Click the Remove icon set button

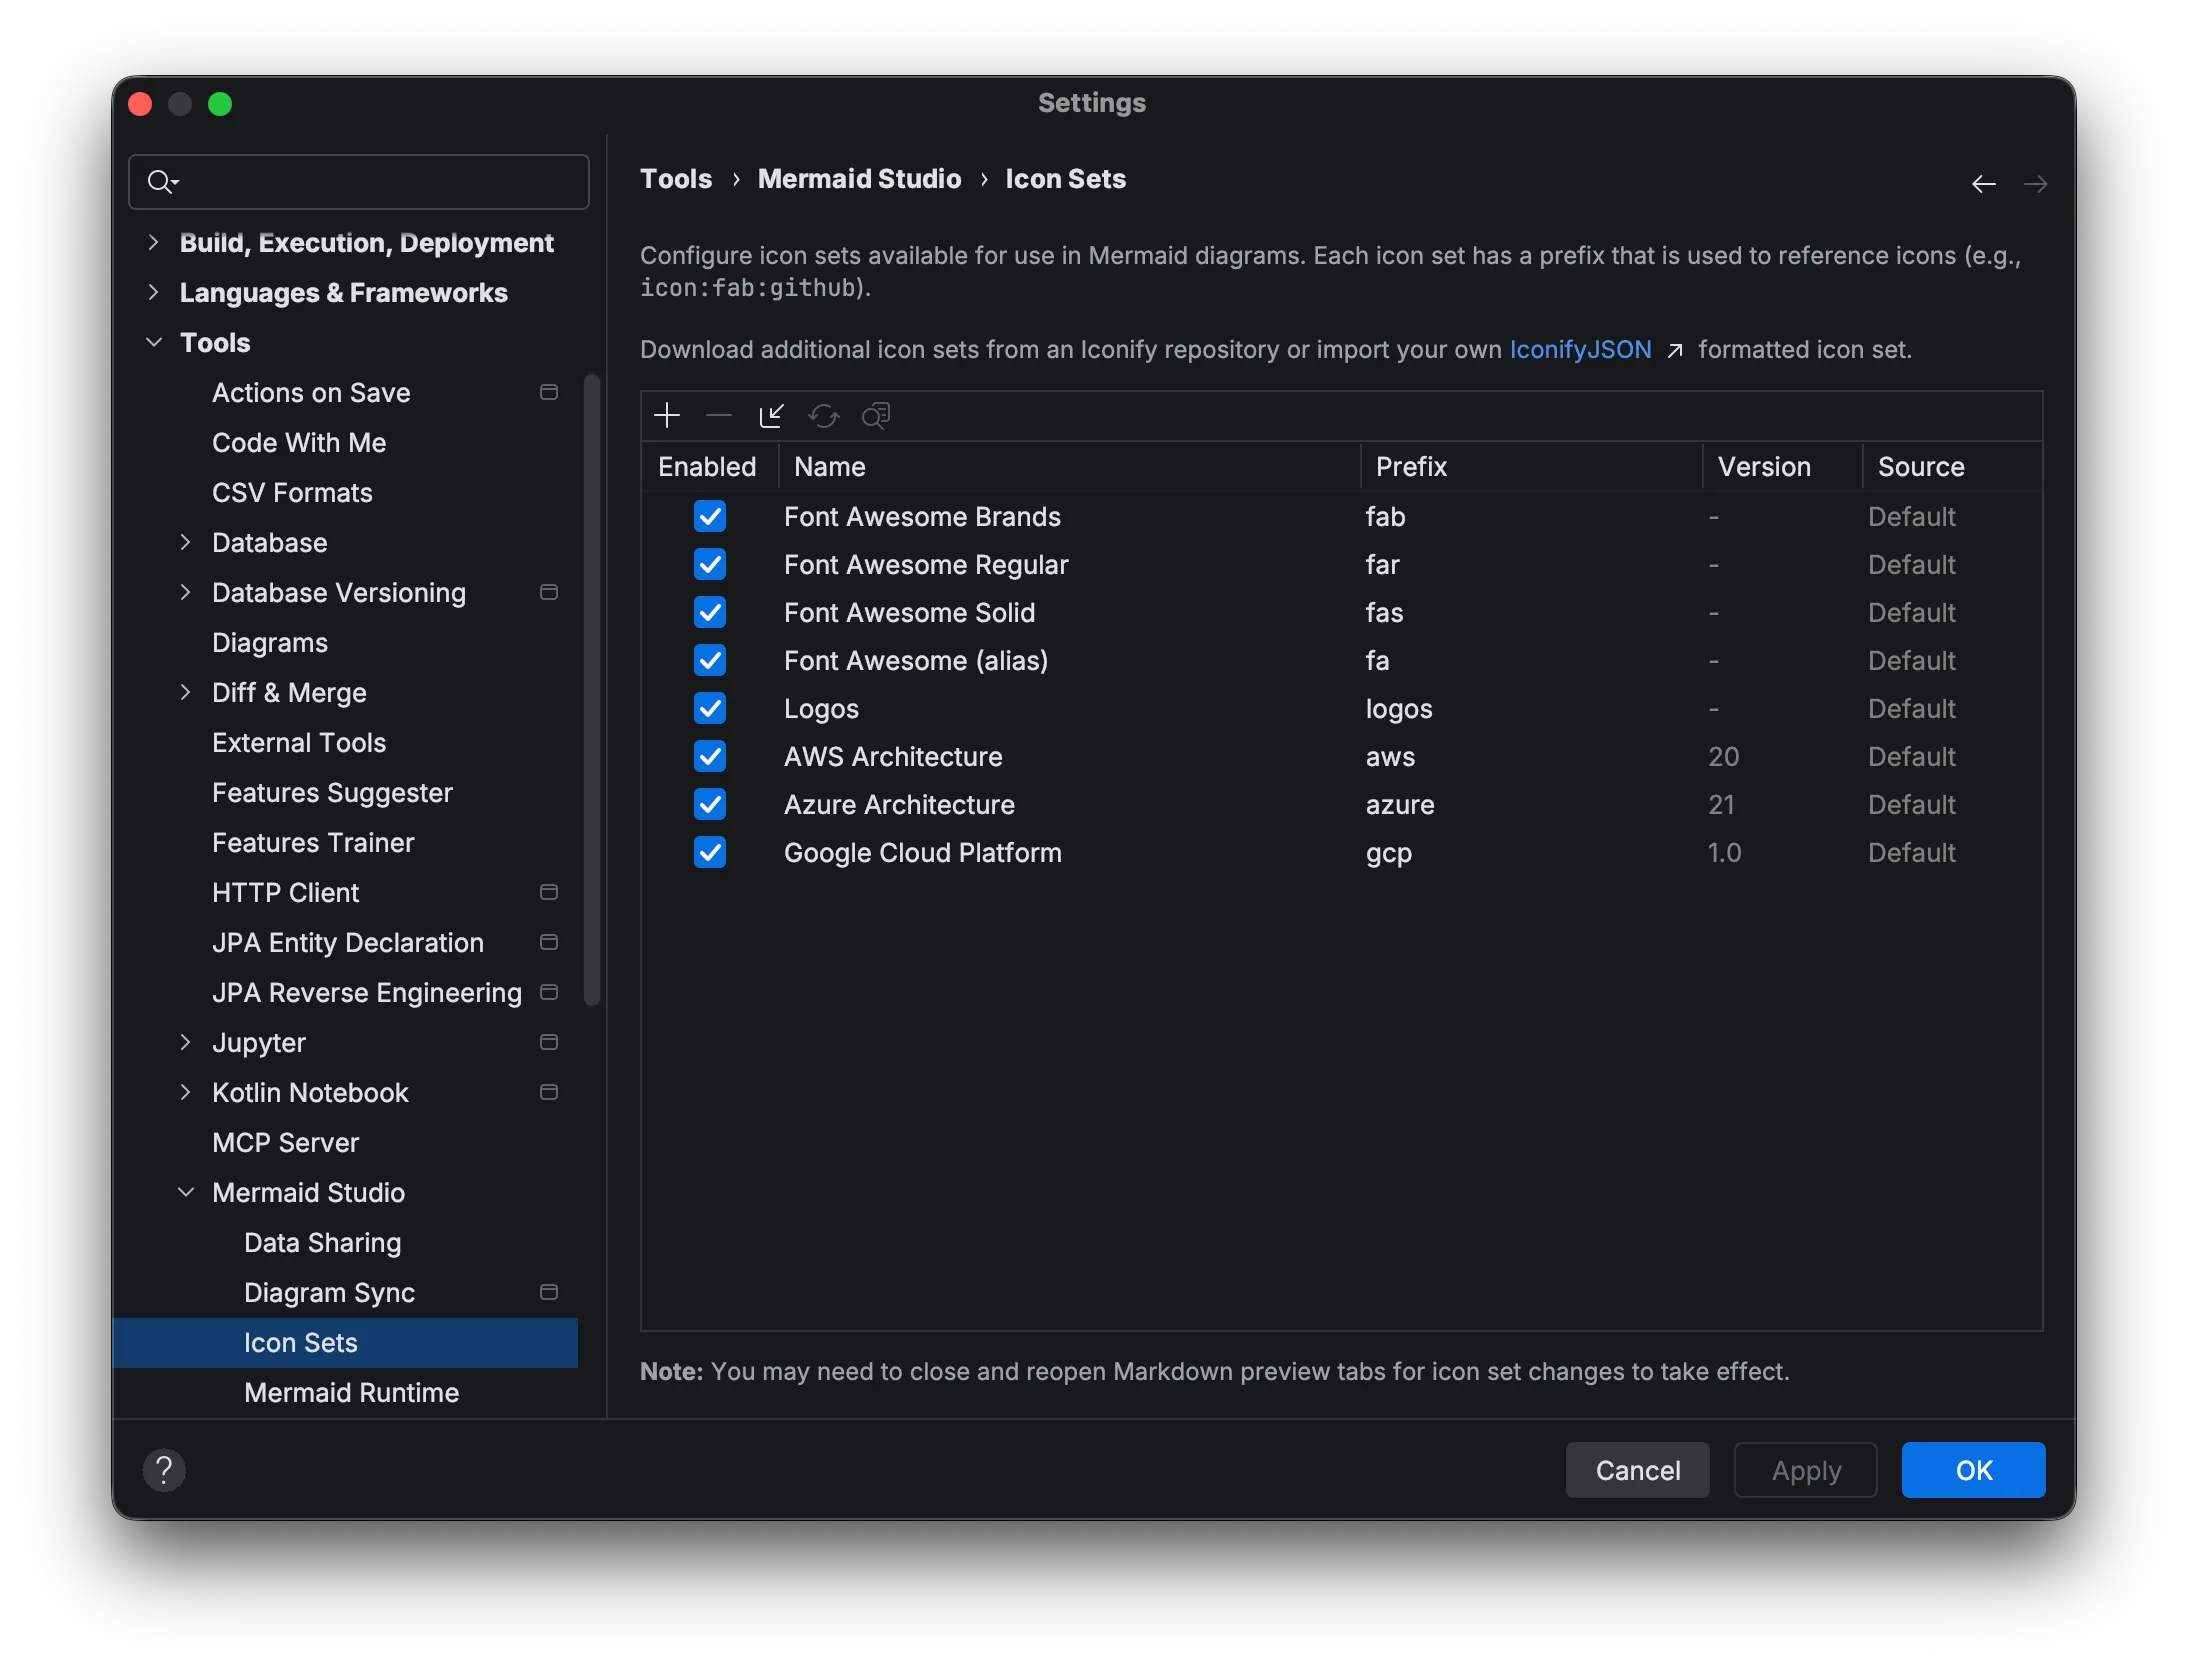pos(719,415)
